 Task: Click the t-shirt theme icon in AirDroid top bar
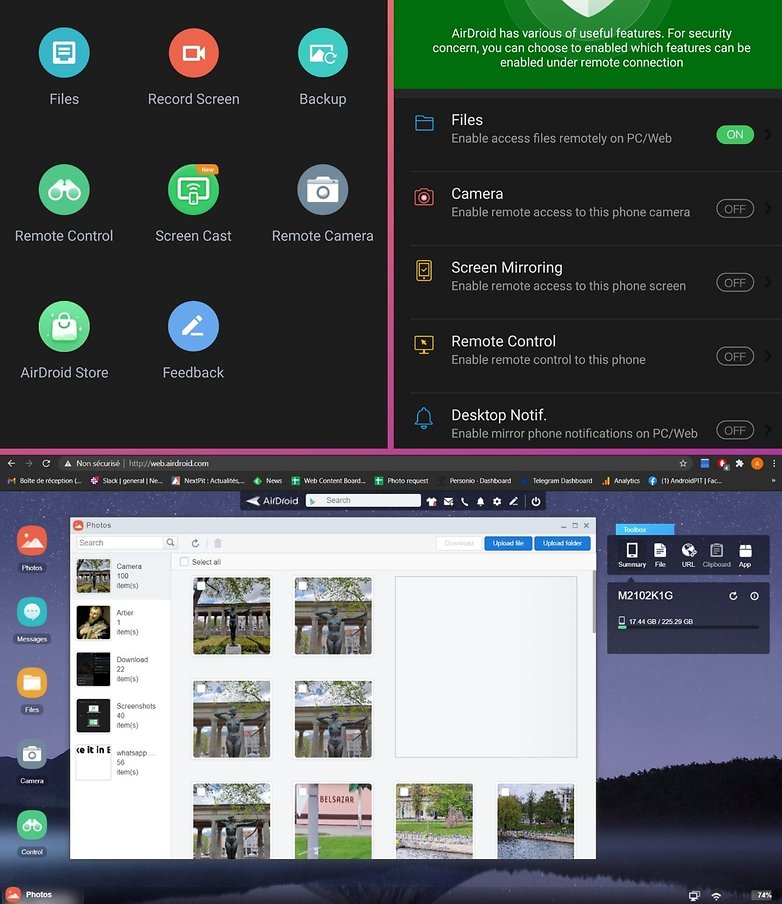pyautogui.click(x=431, y=502)
